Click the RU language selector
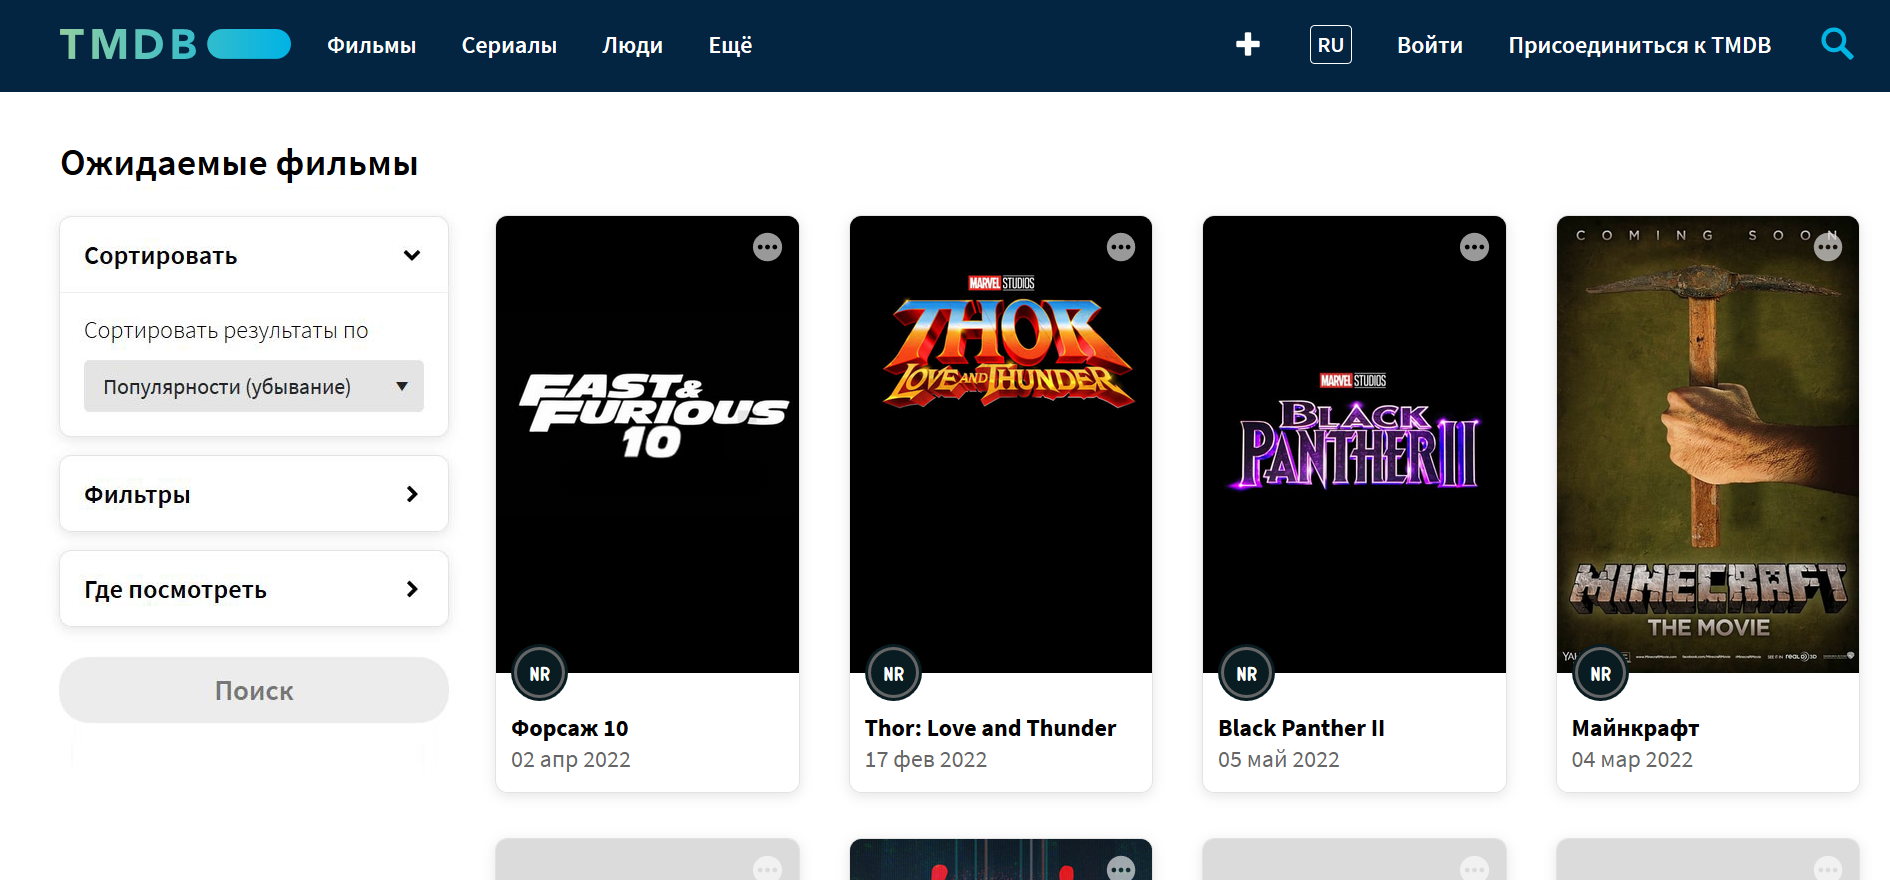Viewport: 1890px width, 880px height. pos(1330,45)
